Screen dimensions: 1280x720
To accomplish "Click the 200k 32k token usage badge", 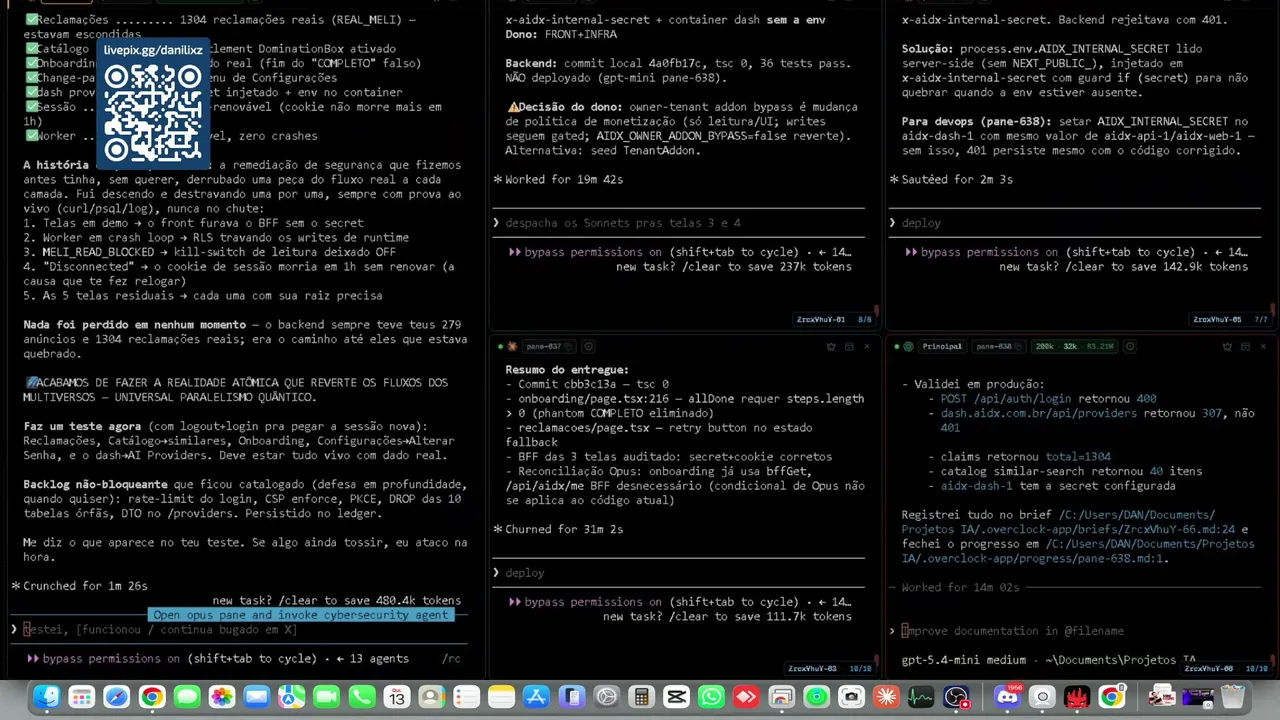I will pyautogui.click(x=1075, y=346).
